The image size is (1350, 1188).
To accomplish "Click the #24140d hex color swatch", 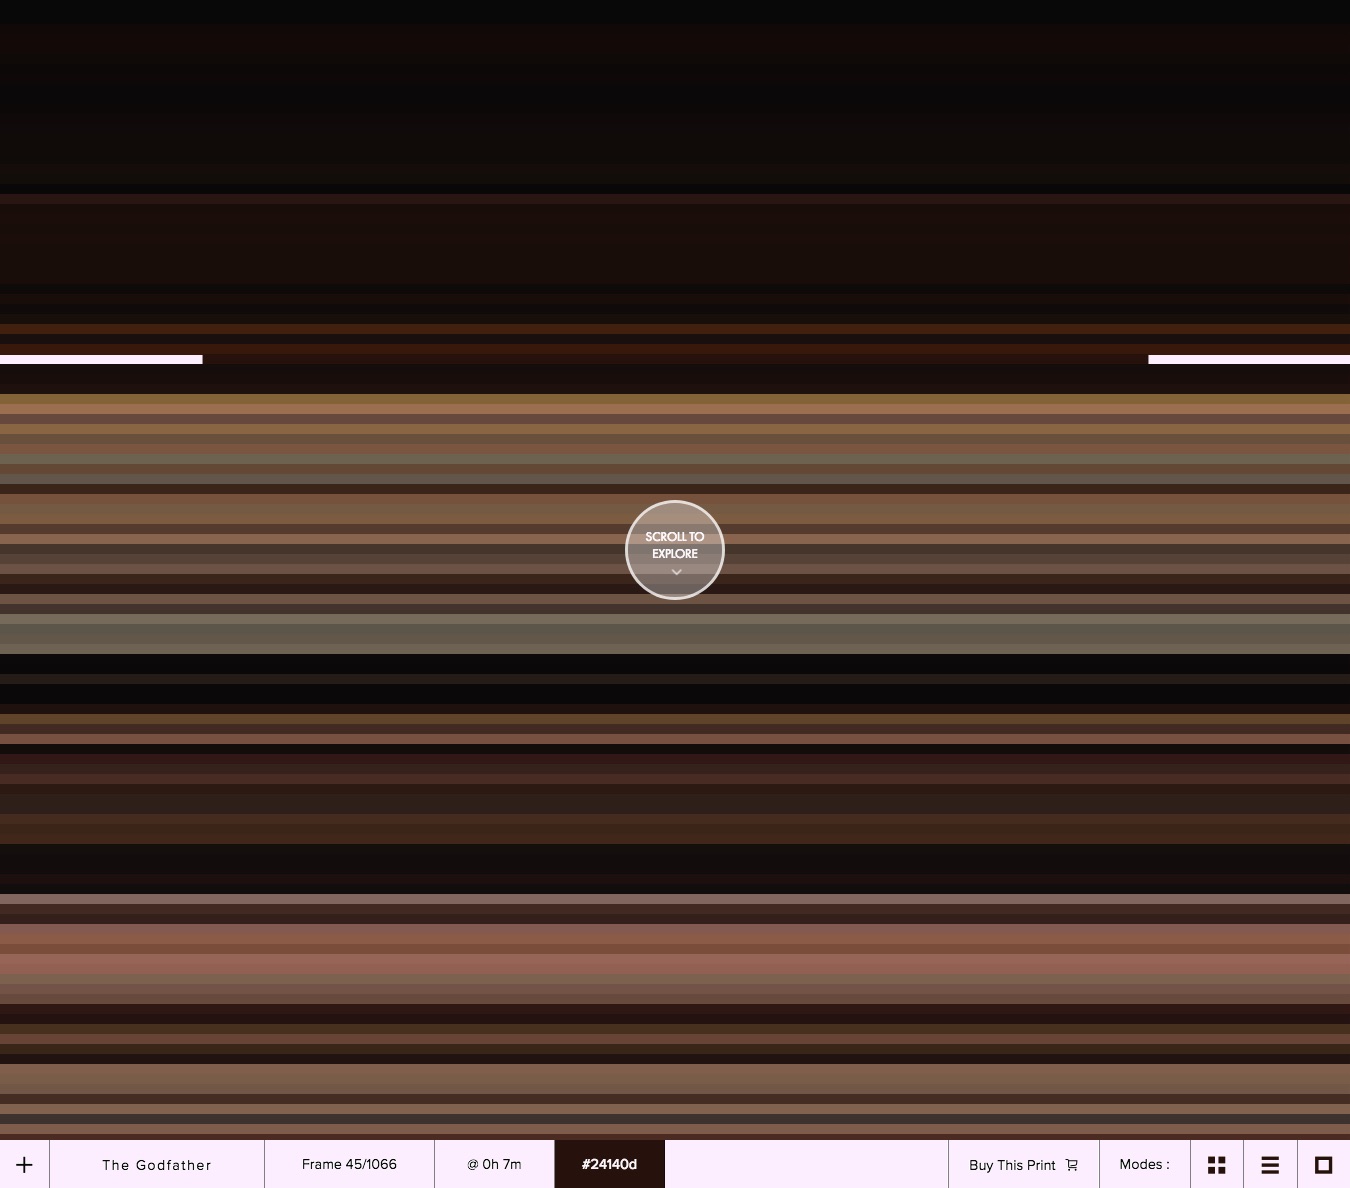I will pyautogui.click(x=610, y=1164).
